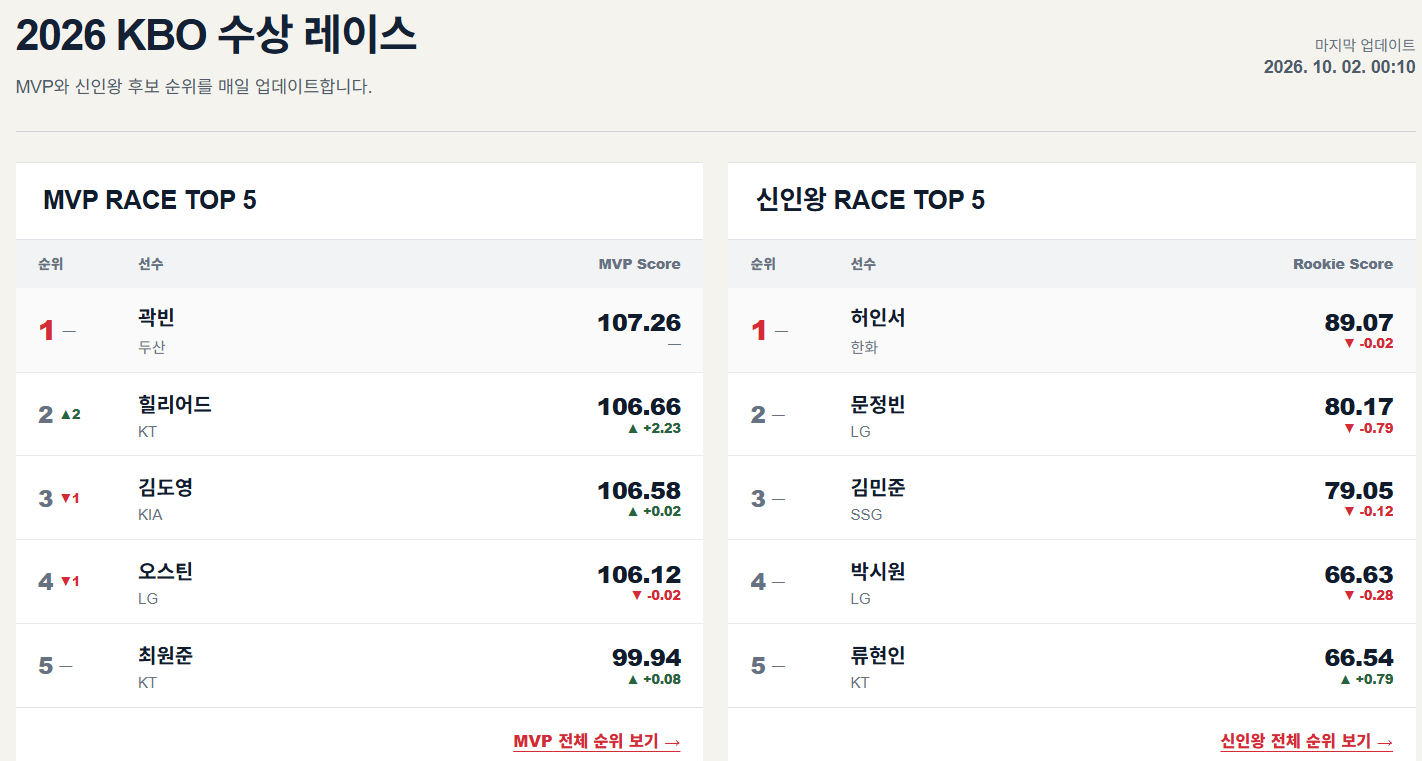Click the +2.23 score change
This screenshot has height=761, width=1422.
(654, 428)
